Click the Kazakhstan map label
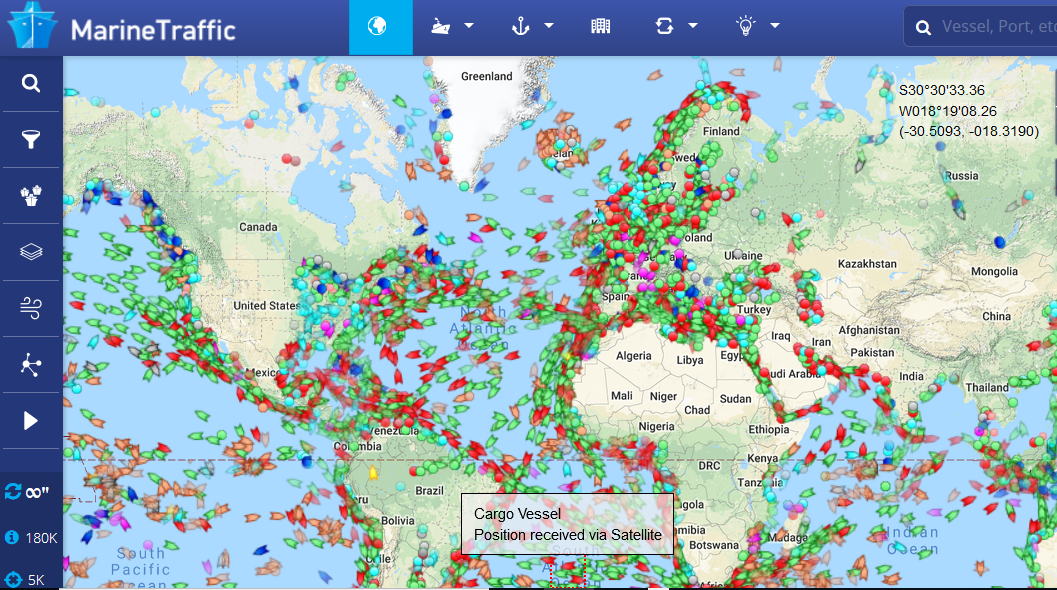This screenshot has width=1057, height=590. coord(867,264)
